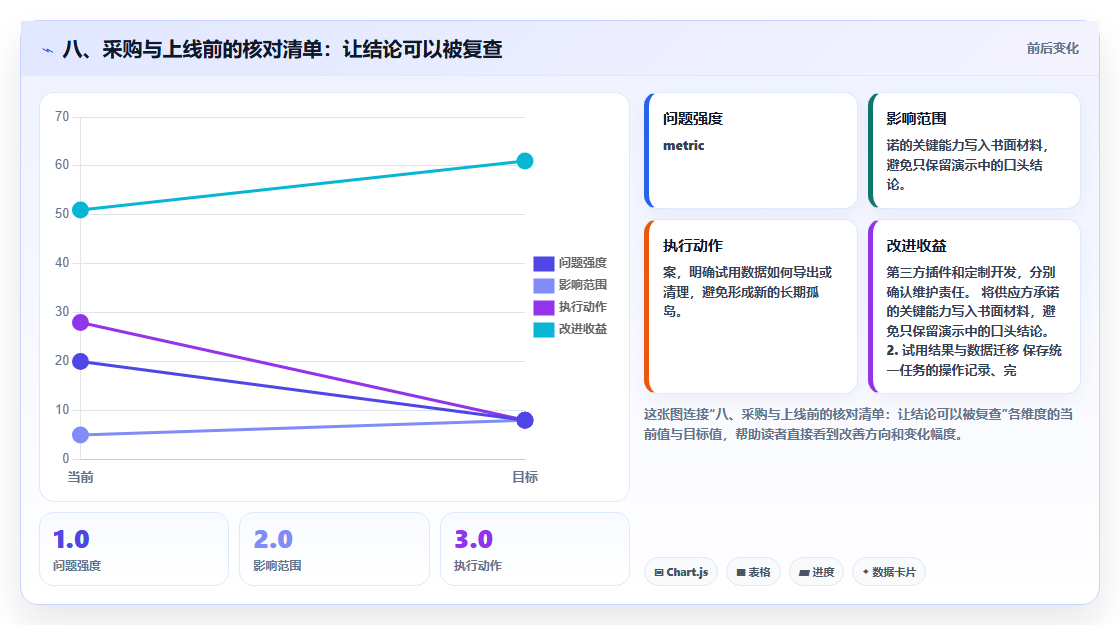Viewport: 1120px width, 625px height.
Task: Select the 3.0 执行动作 stat card
Action: coord(535,549)
